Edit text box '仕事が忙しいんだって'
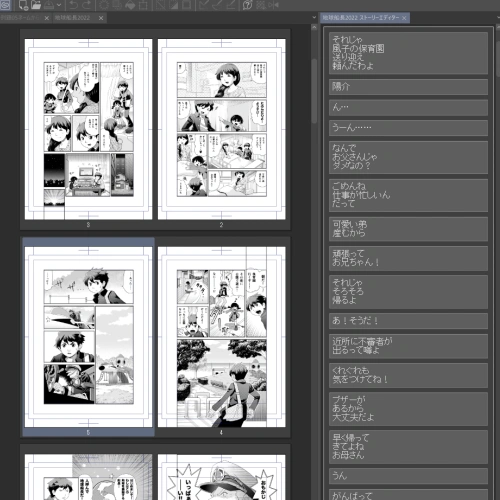This screenshot has width=500, height=500. [408, 195]
